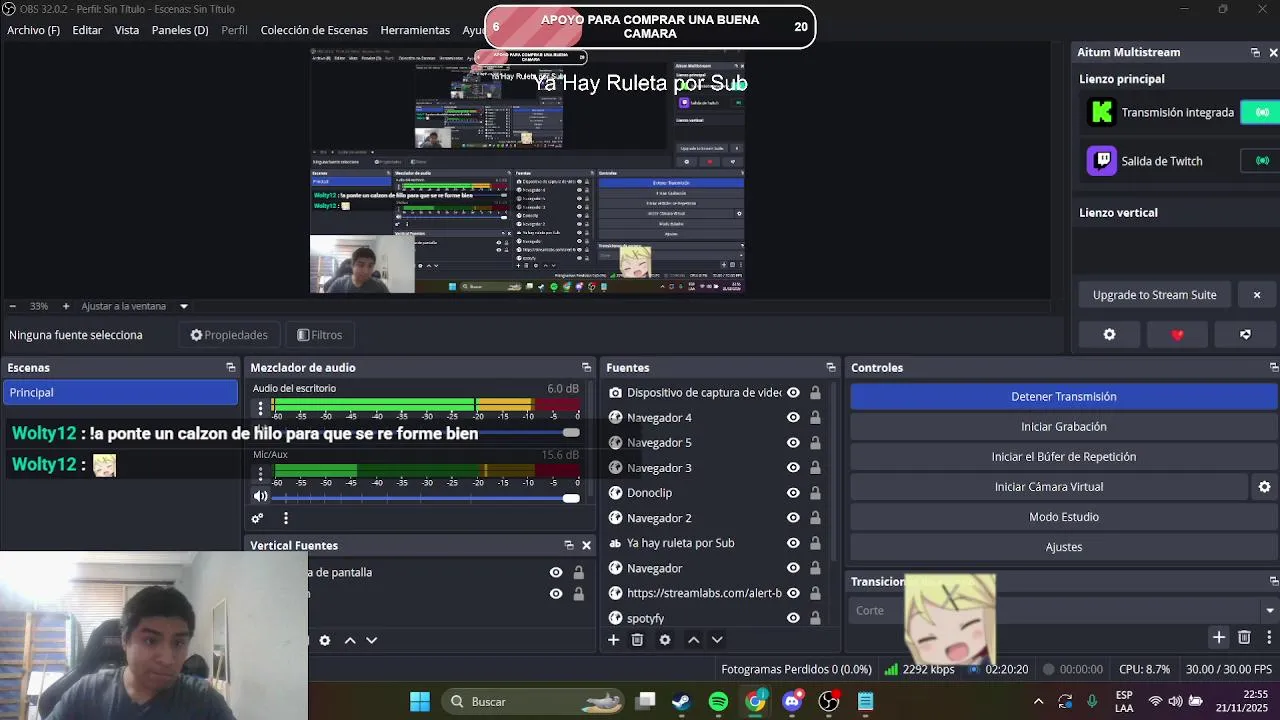The width and height of the screenshot is (1280, 720).
Task: Open Vista menu
Action: point(127,30)
